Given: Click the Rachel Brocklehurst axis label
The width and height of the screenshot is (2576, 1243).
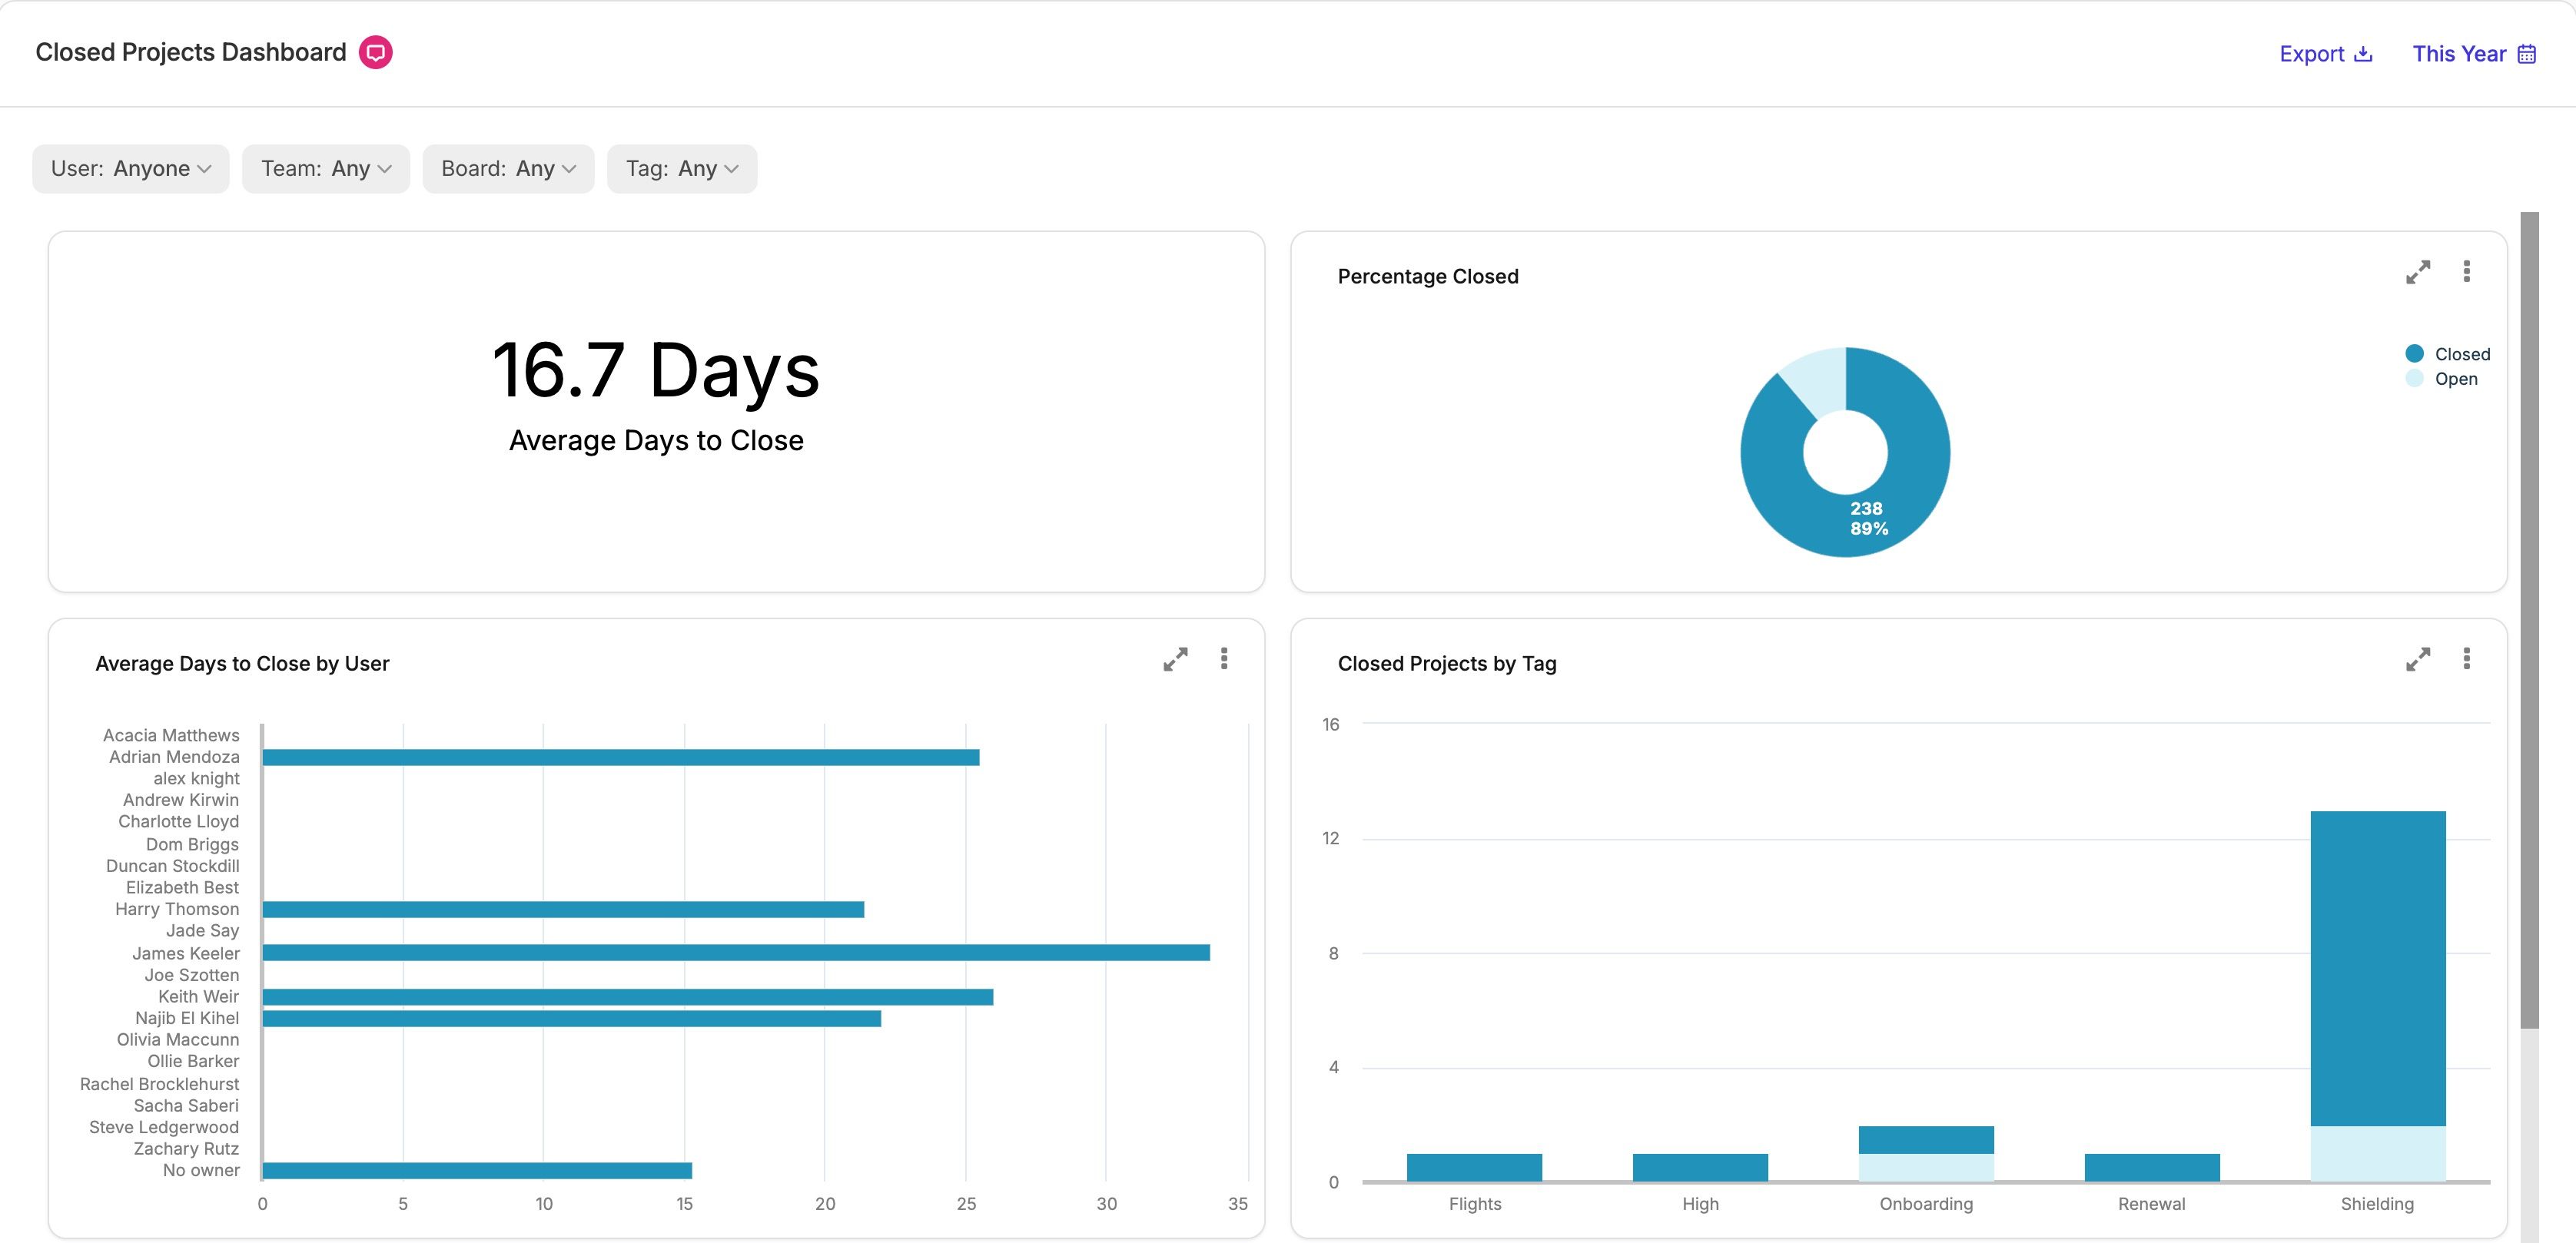Looking at the screenshot, I should tap(160, 1084).
